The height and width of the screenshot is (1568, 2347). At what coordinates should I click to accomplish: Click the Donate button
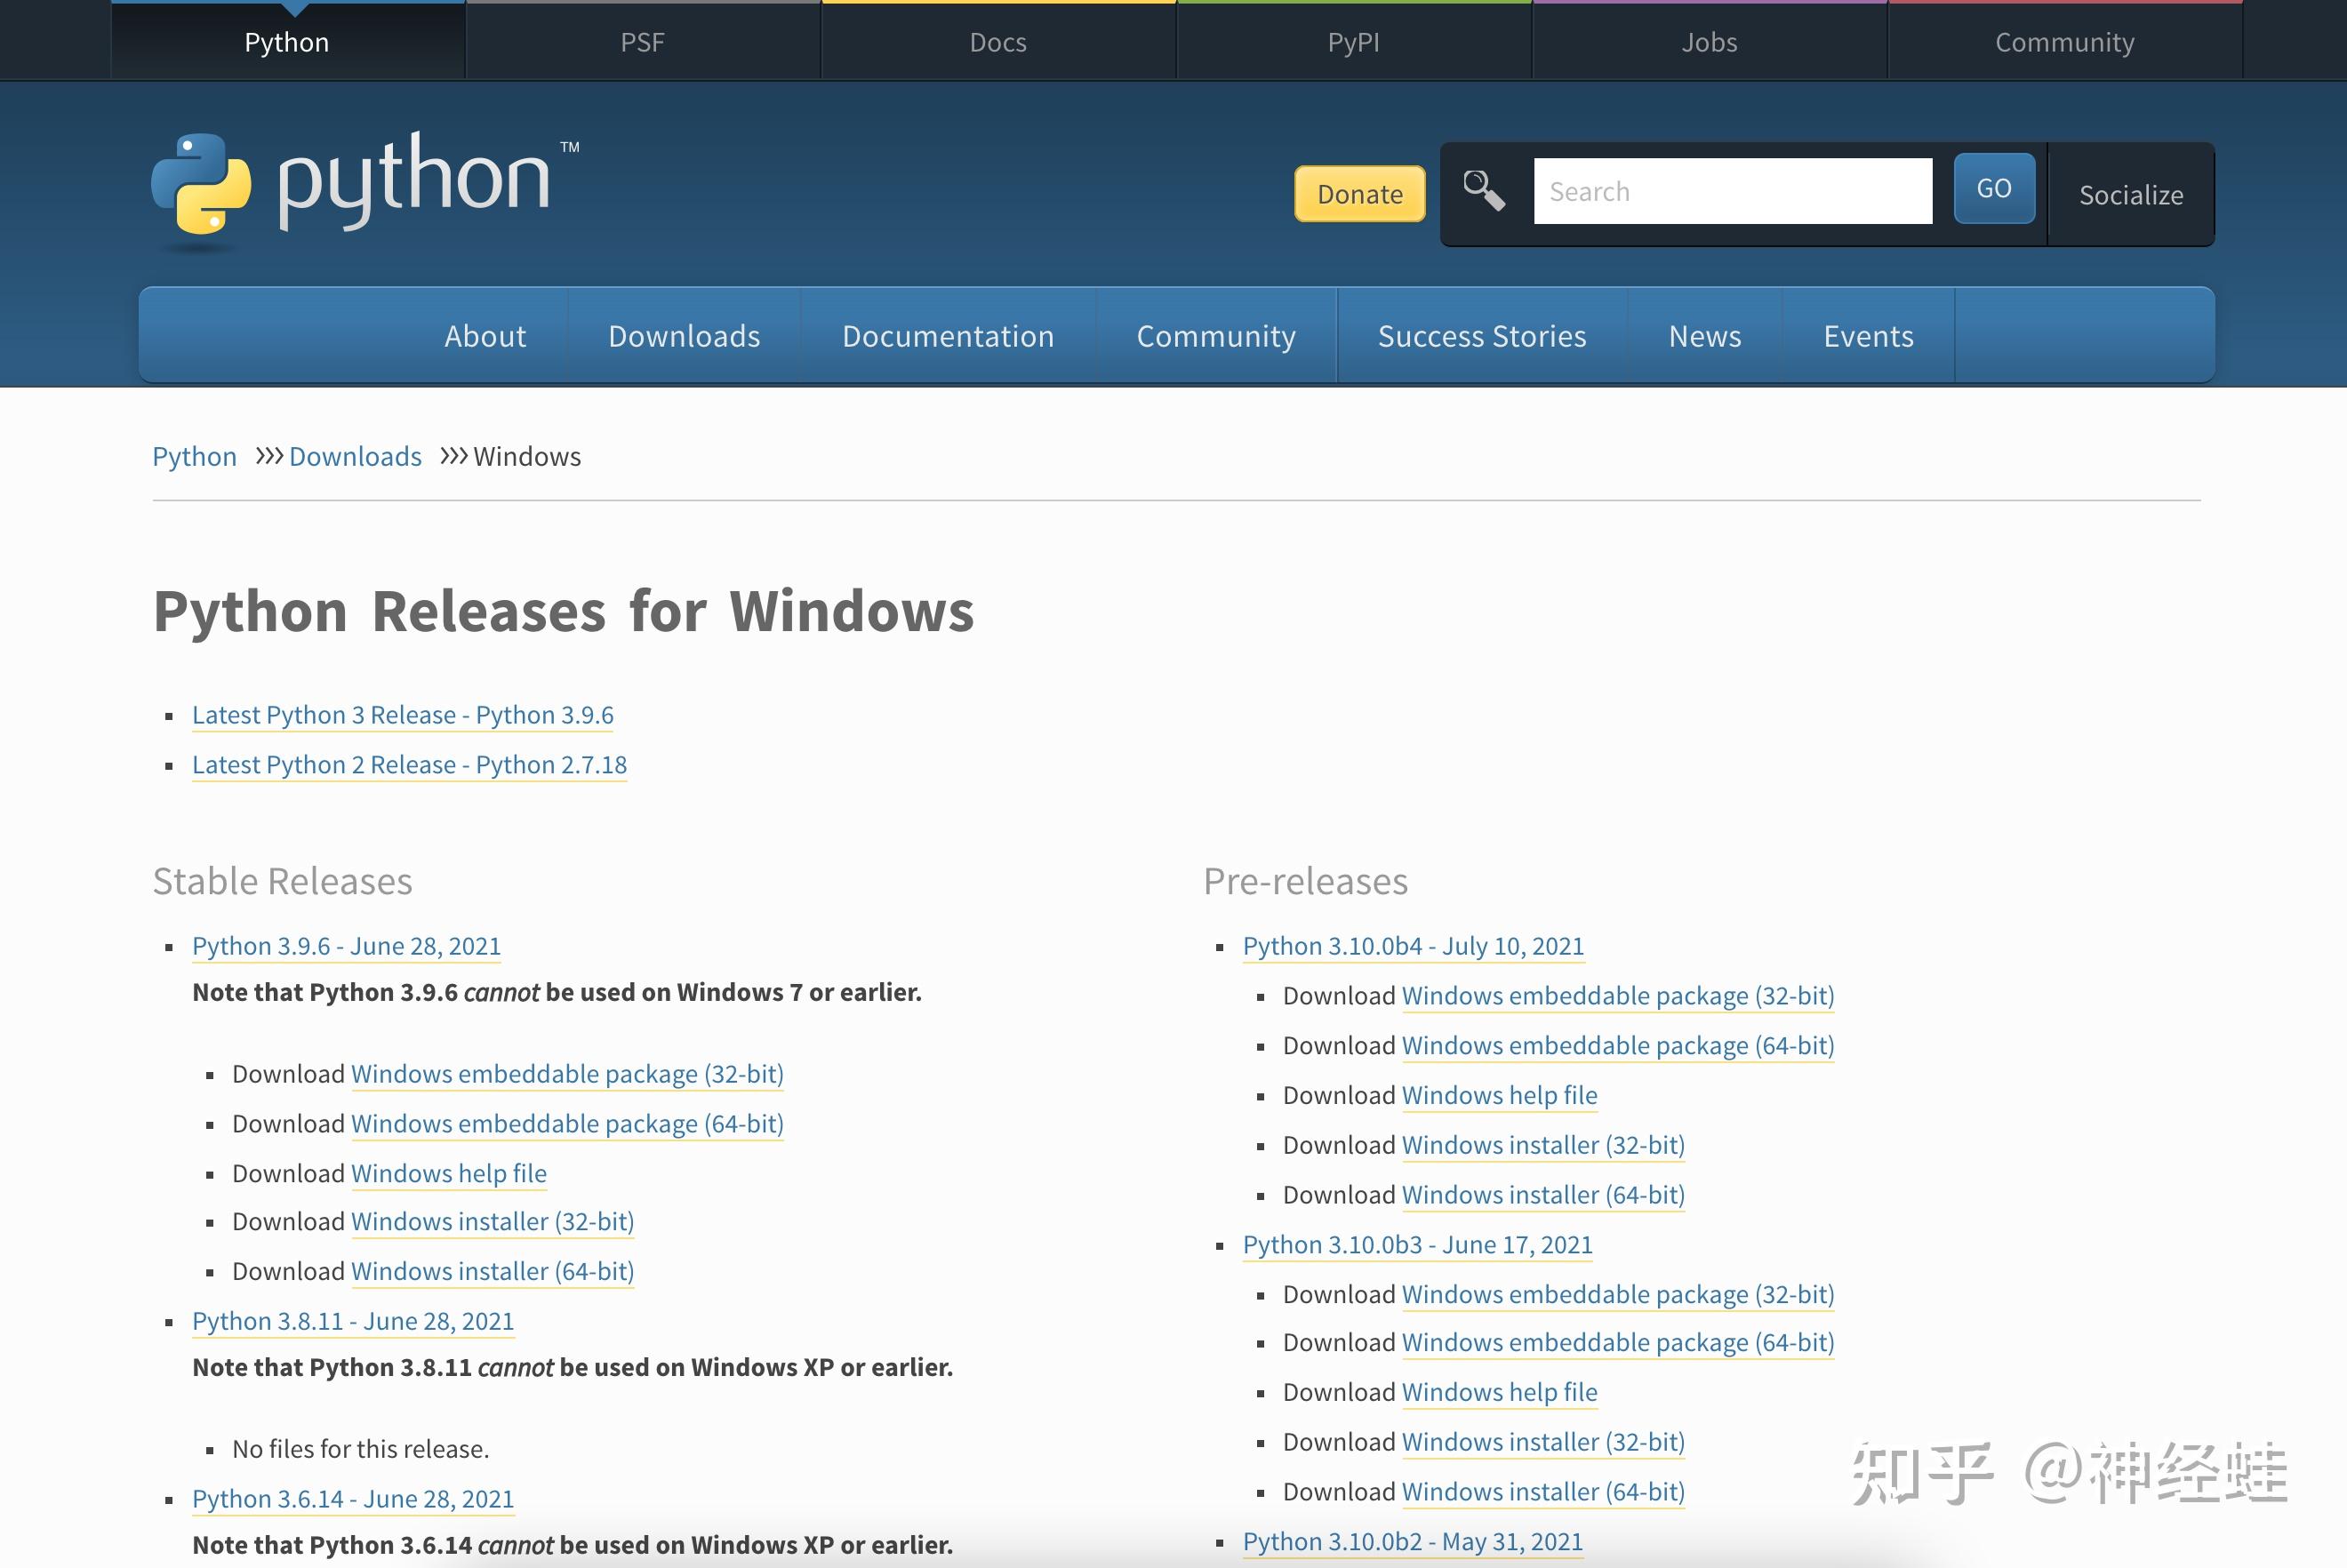[1358, 194]
